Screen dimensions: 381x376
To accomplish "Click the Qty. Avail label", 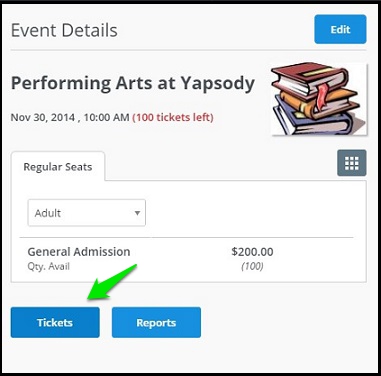I will (49, 266).
